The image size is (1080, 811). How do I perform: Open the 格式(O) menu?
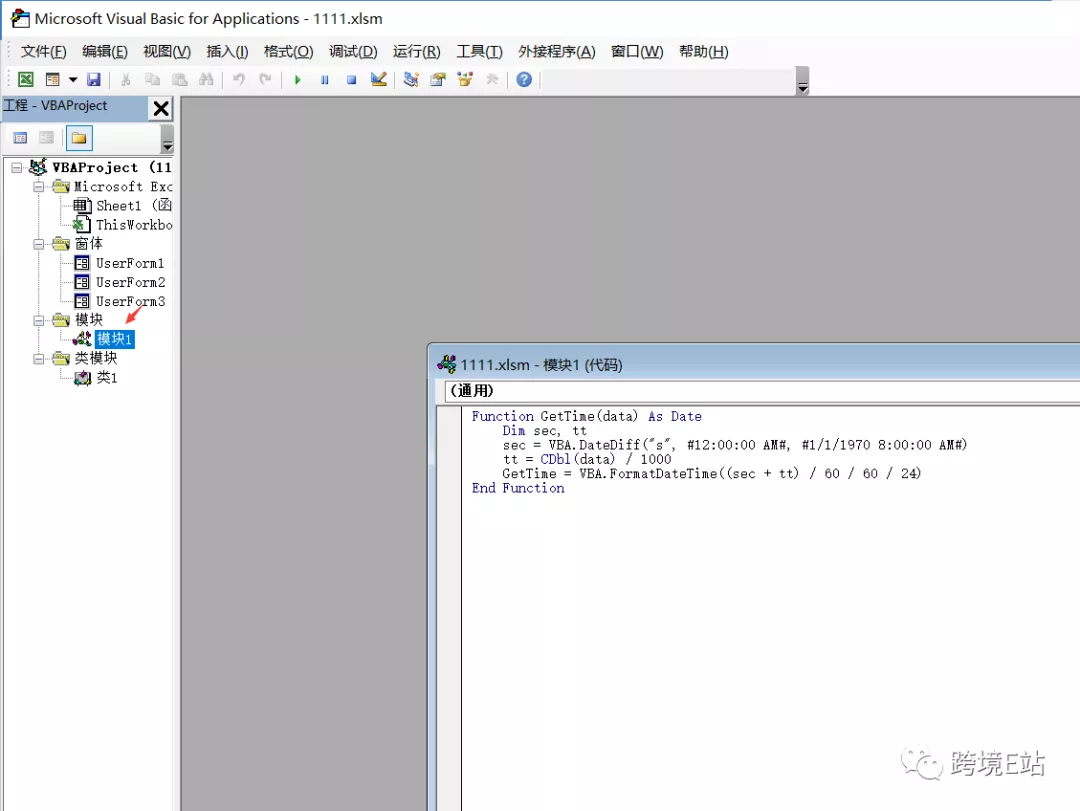[x=289, y=52]
